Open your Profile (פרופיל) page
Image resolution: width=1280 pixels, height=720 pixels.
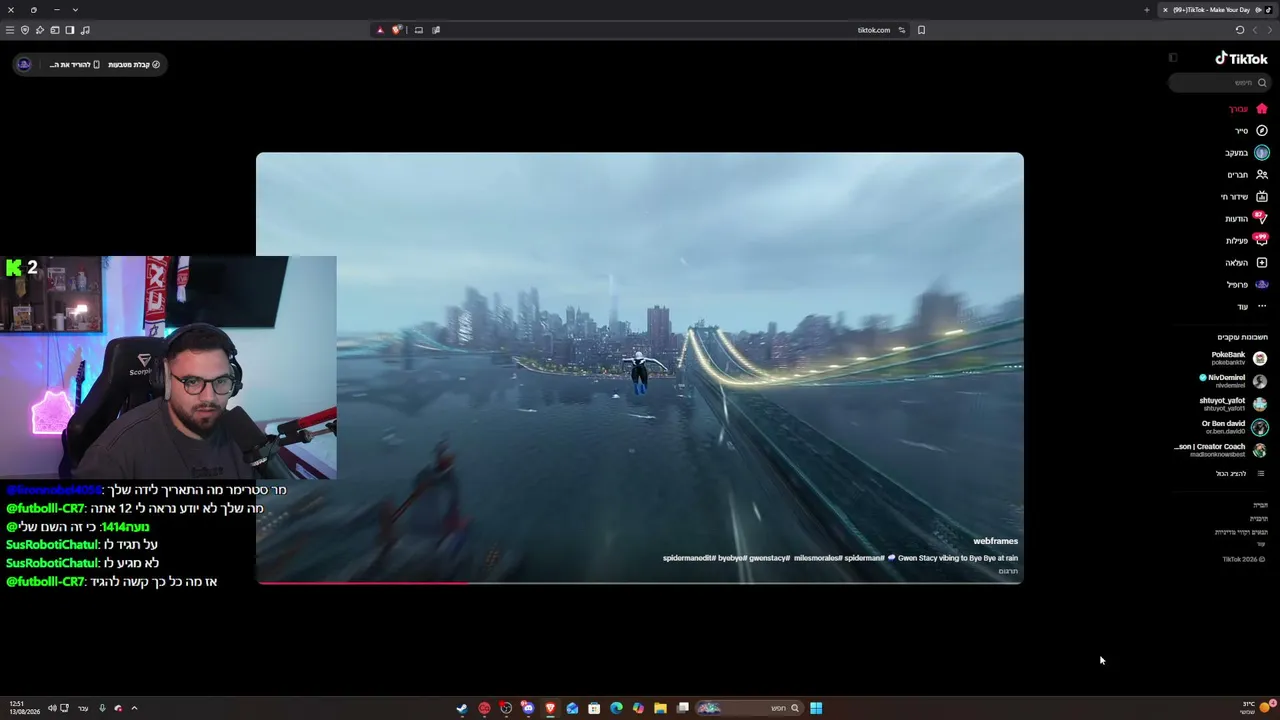pyautogui.click(x=1247, y=285)
